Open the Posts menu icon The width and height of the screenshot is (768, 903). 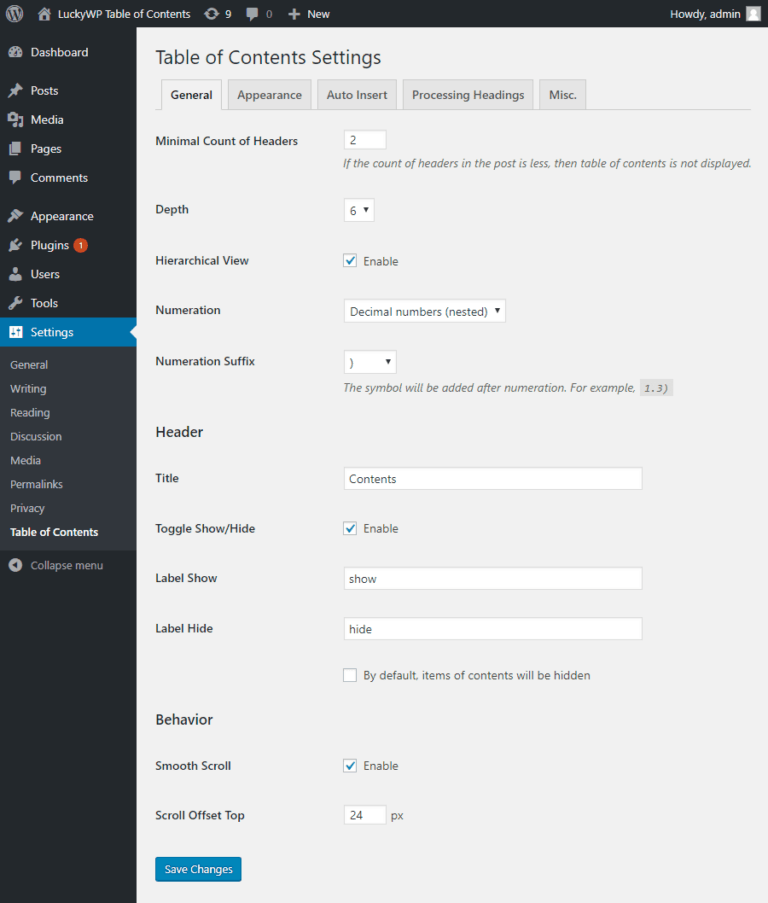18,90
